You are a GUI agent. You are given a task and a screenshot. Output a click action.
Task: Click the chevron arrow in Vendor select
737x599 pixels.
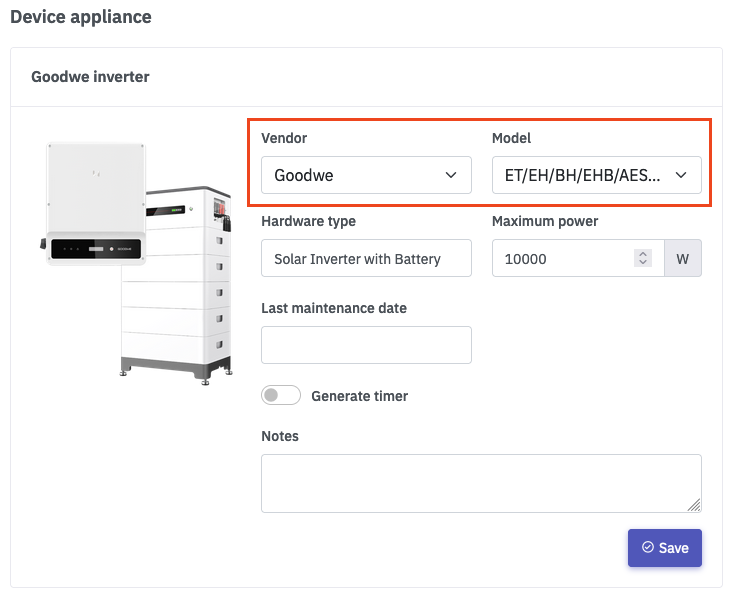[x=450, y=175]
